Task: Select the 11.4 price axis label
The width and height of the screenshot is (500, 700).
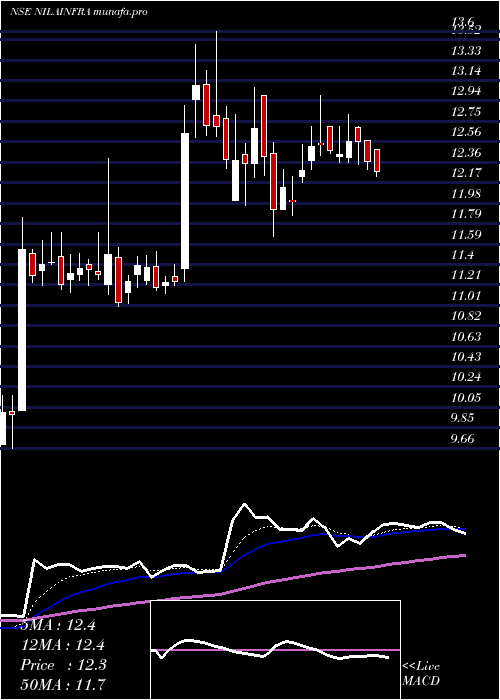Action: [x=462, y=255]
